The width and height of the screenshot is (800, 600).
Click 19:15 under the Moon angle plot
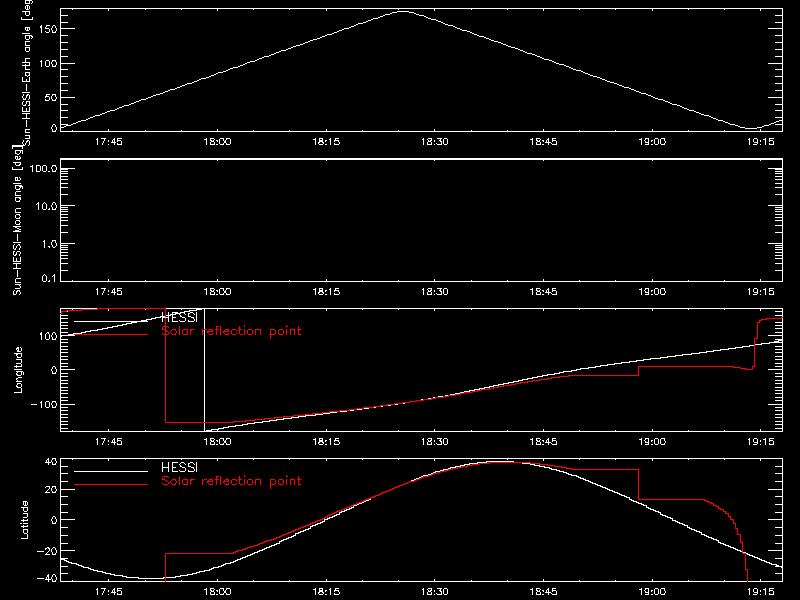(x=761, y=292)
